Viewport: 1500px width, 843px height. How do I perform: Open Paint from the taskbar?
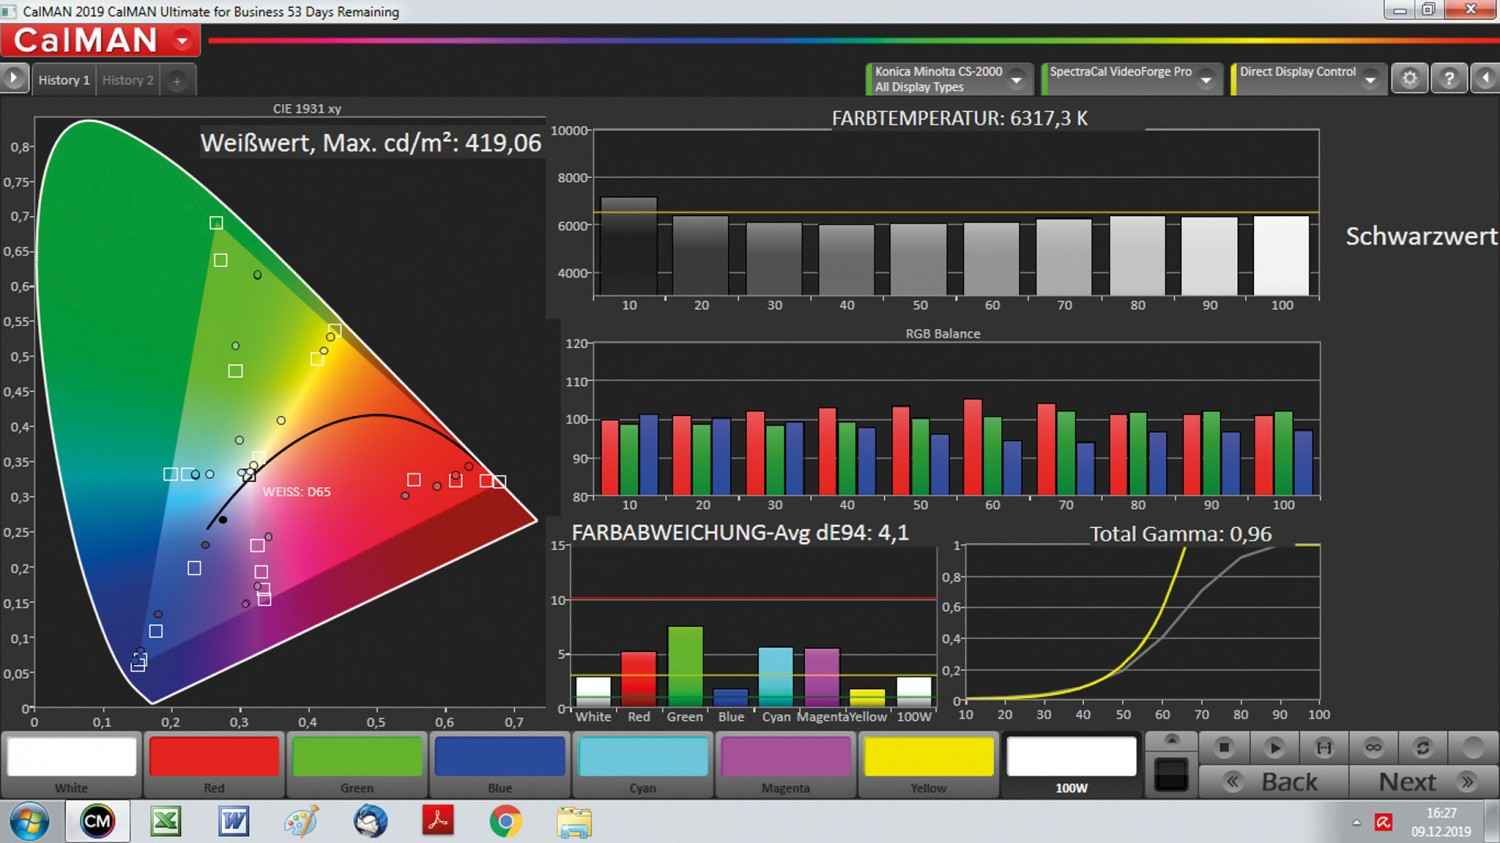pyautogui.click(x=301, y=822)
